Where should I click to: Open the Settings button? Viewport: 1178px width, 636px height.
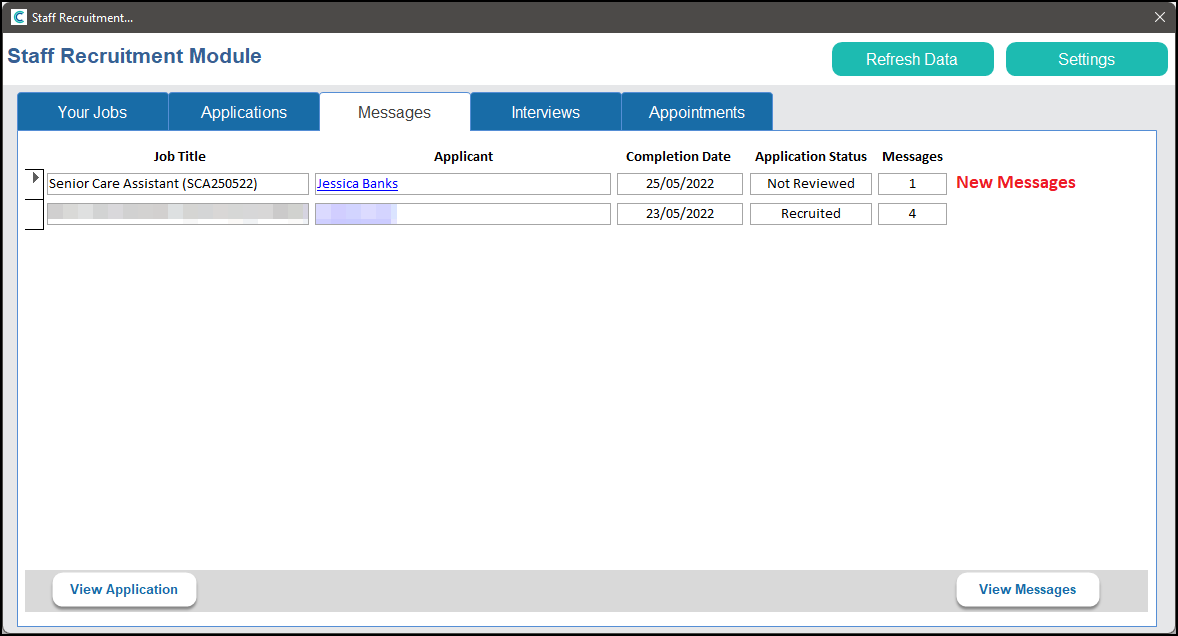point(1086,59)
